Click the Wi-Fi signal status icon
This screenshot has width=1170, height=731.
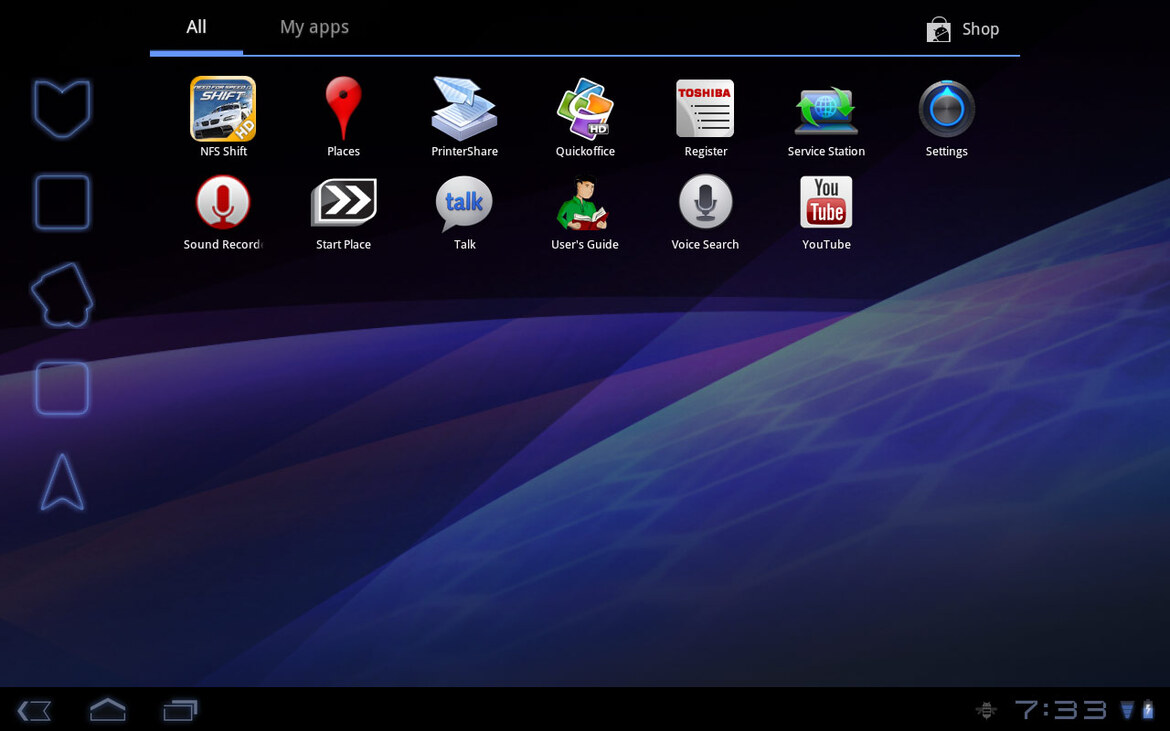tap(1127, 710)
